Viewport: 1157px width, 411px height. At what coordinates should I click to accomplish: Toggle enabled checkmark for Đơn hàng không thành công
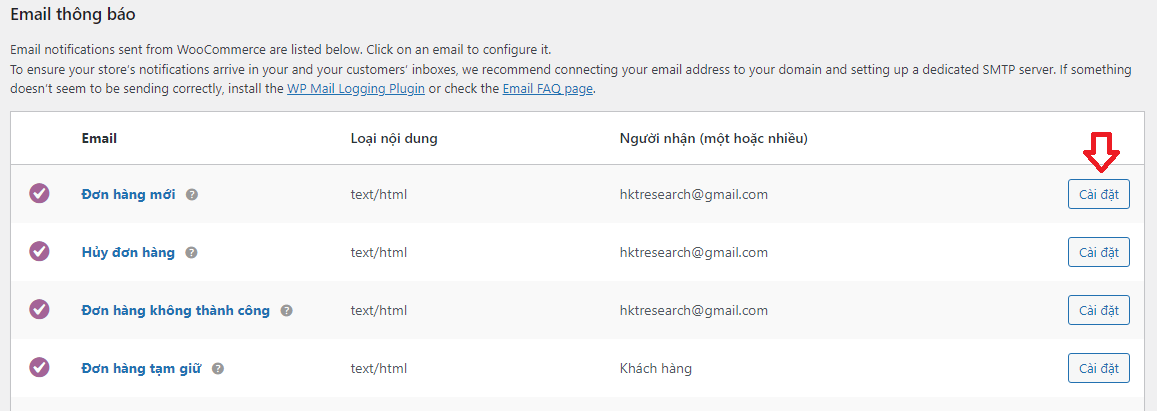pos(39,310)
